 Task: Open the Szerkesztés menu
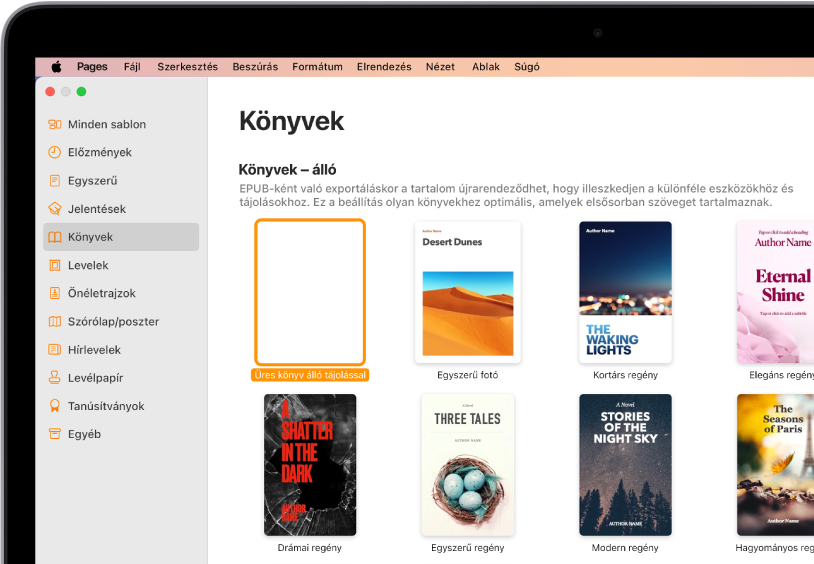coord(187,66)
